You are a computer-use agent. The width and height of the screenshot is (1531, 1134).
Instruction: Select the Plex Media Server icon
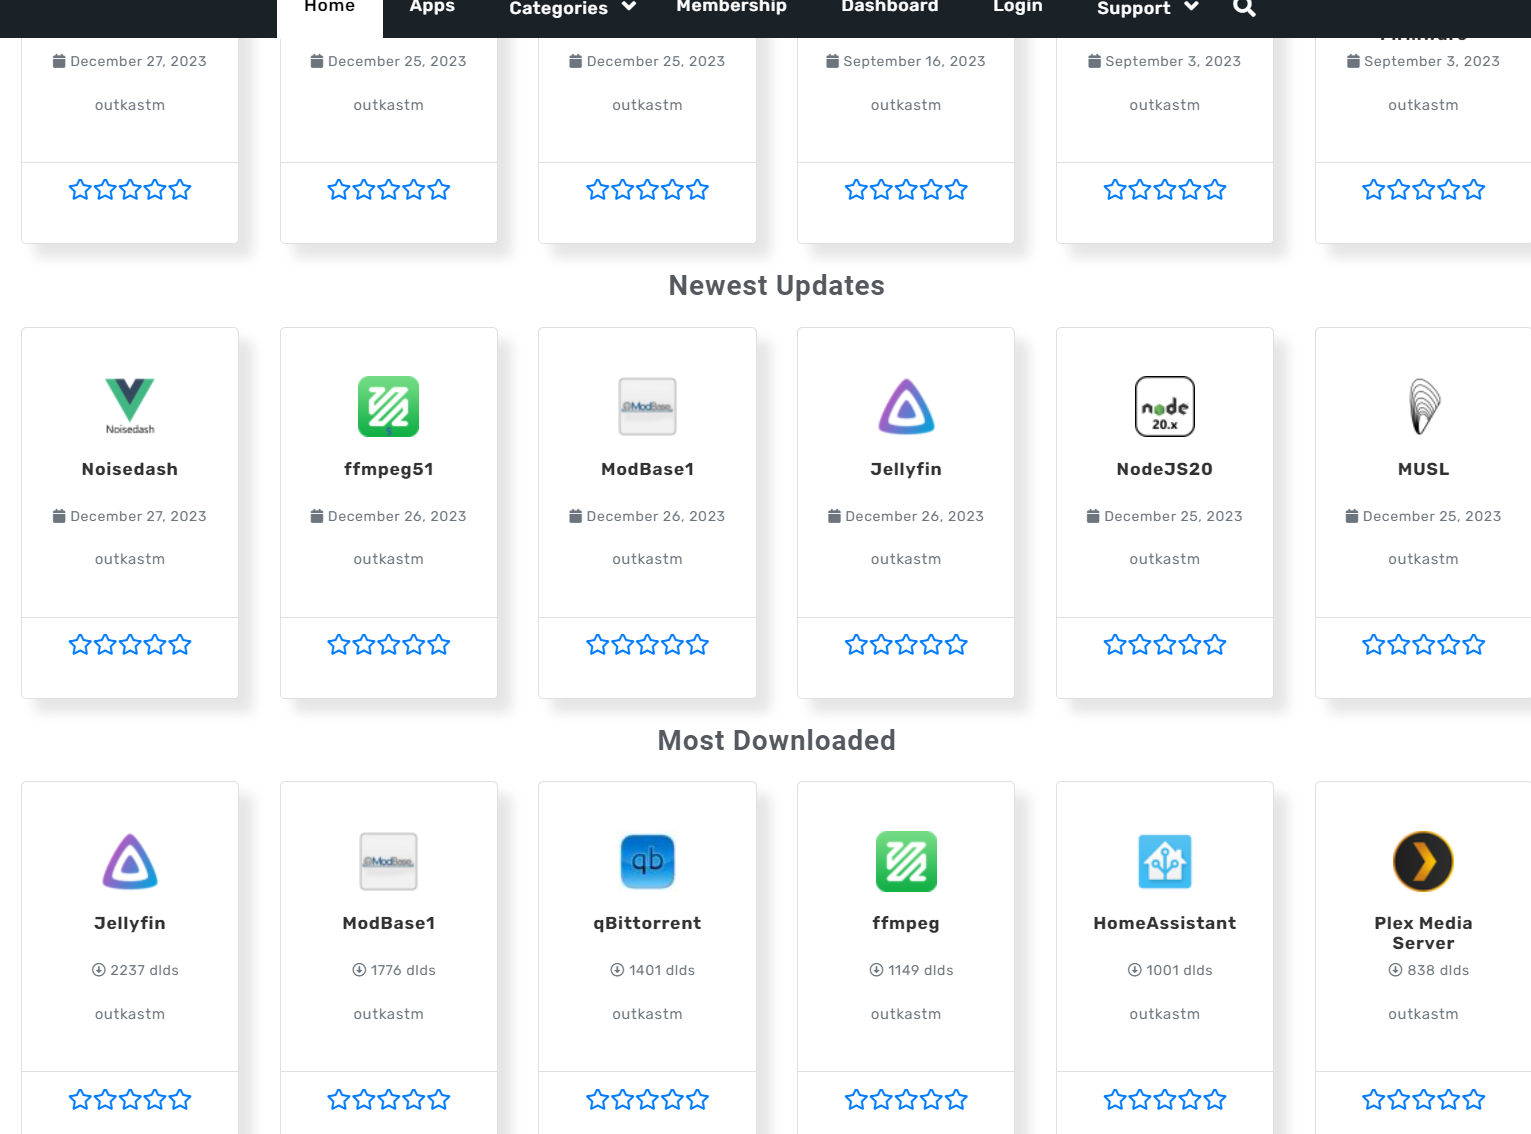coord(1423,861)
